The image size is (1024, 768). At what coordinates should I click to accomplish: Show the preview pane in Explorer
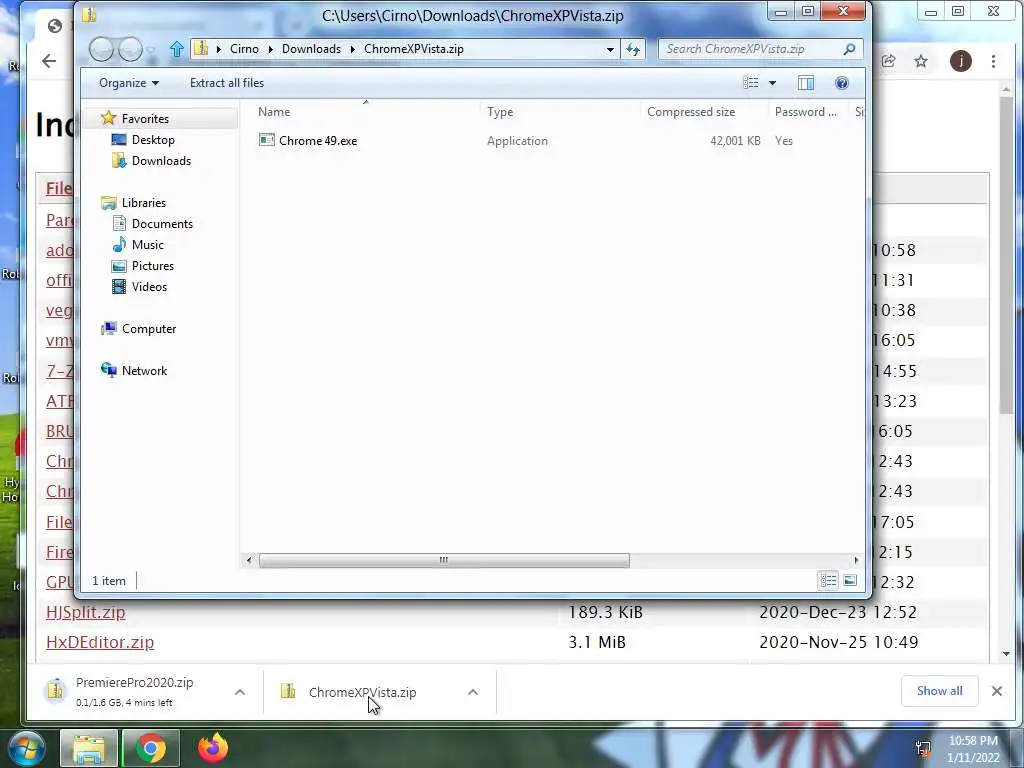click(x=806, y=83)
